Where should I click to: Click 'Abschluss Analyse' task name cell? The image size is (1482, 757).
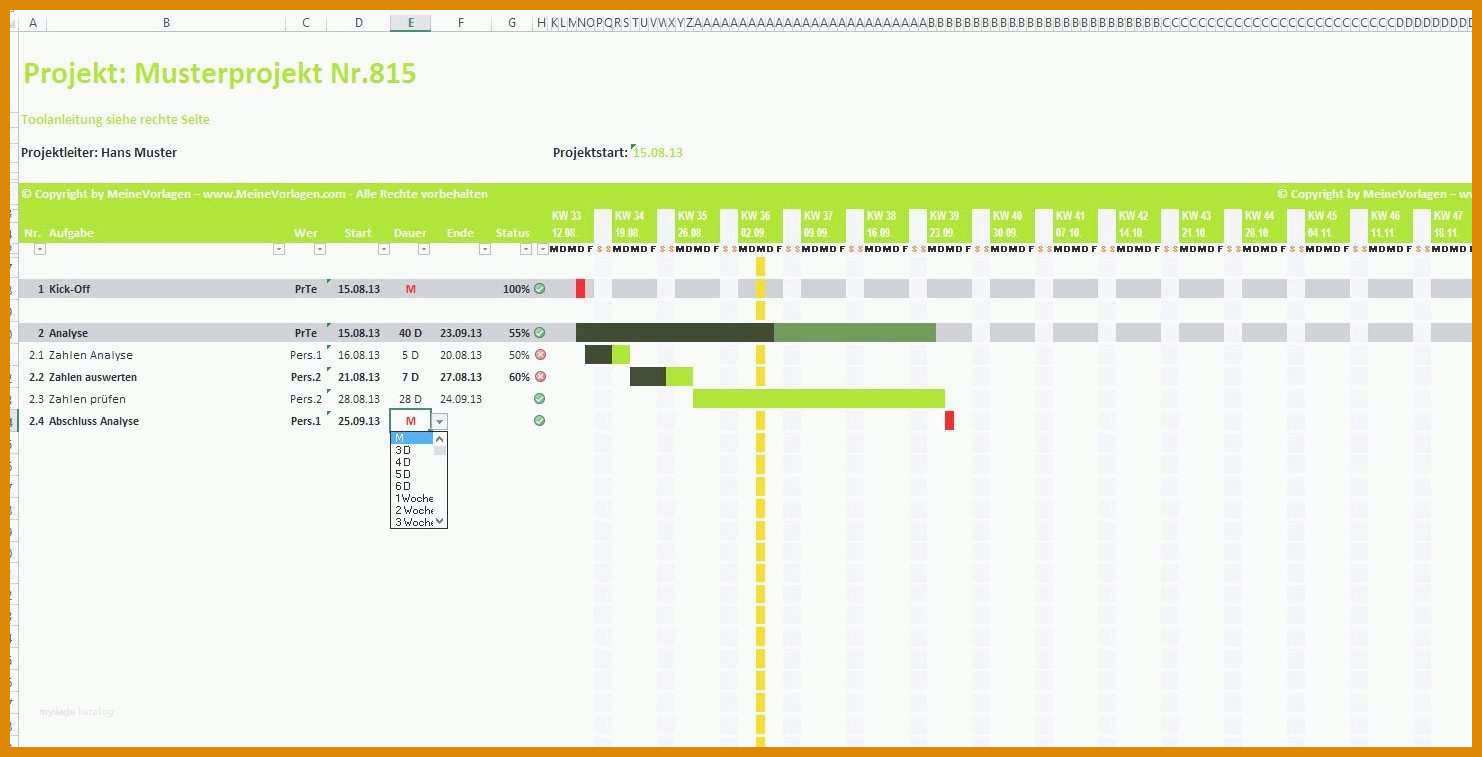click(x=94, y=421)
